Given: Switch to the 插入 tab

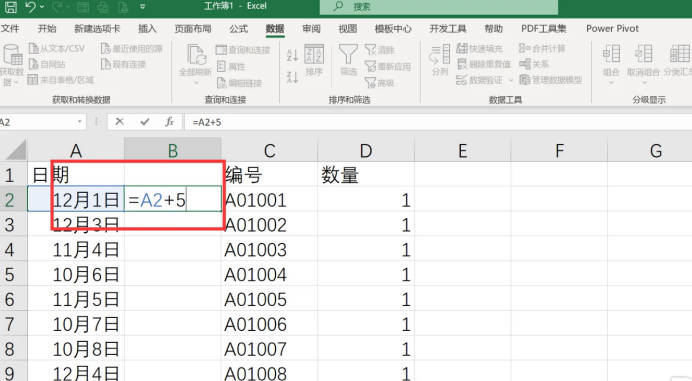Looking at the screenshot, I should click(147, 29).
